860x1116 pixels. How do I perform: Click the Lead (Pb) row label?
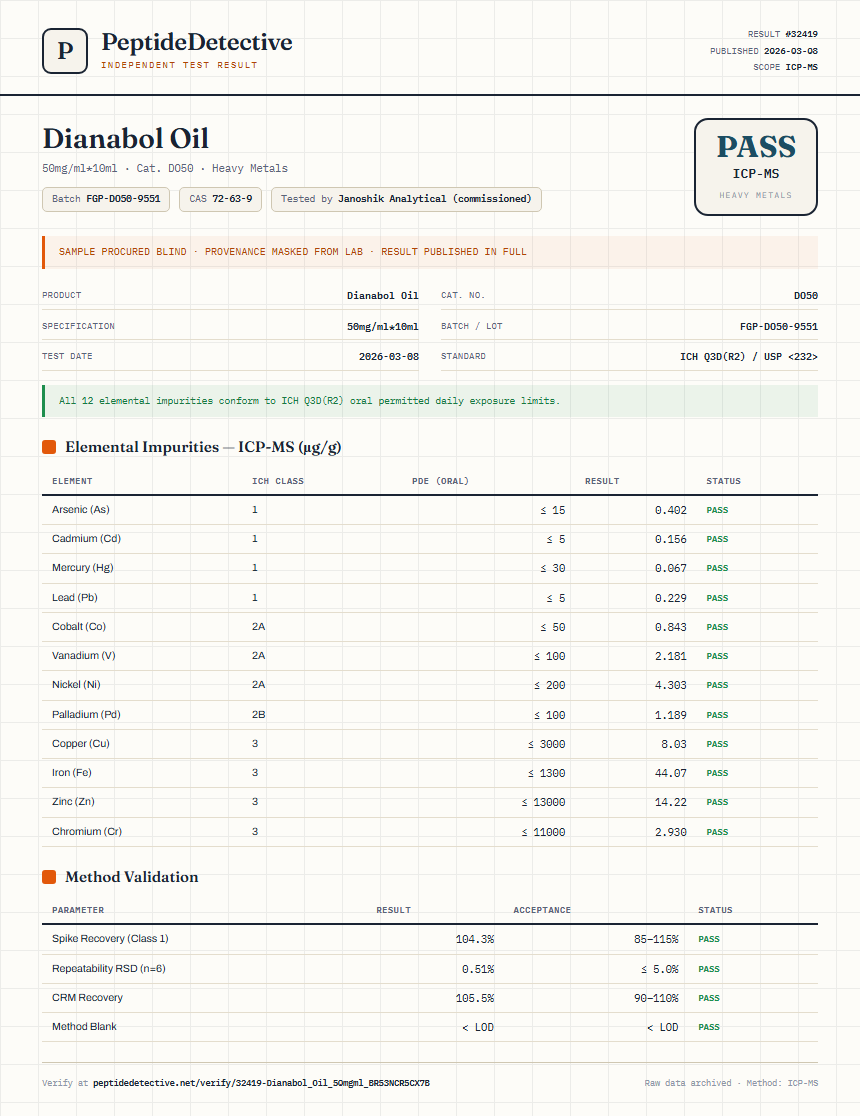point(75,598)
